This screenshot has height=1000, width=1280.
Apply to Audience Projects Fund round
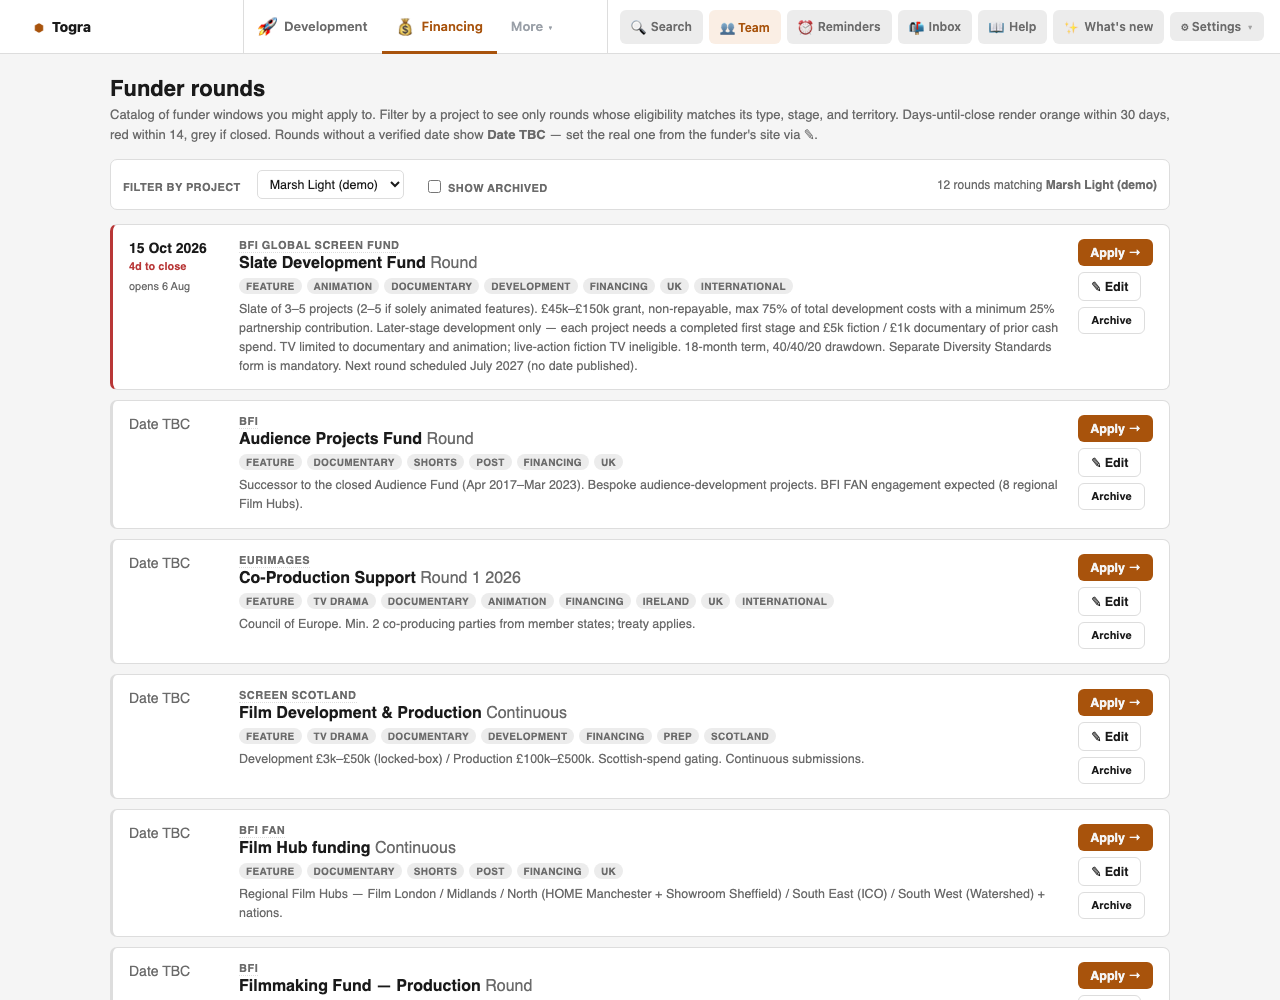[1115, 429]
